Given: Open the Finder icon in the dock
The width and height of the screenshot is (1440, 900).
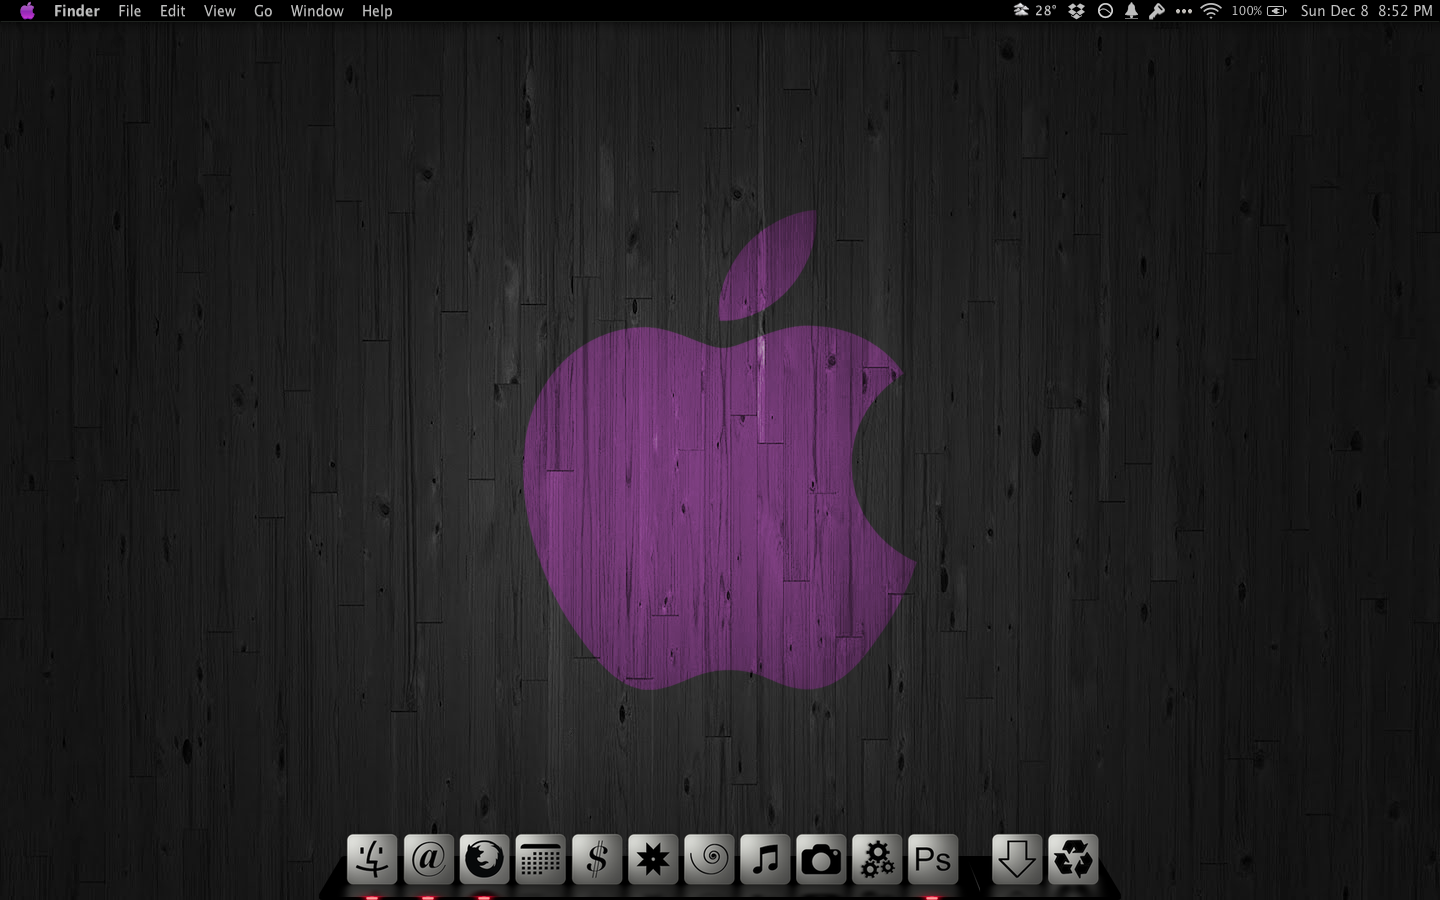Looking at the screenshot, I should point(372,859).
